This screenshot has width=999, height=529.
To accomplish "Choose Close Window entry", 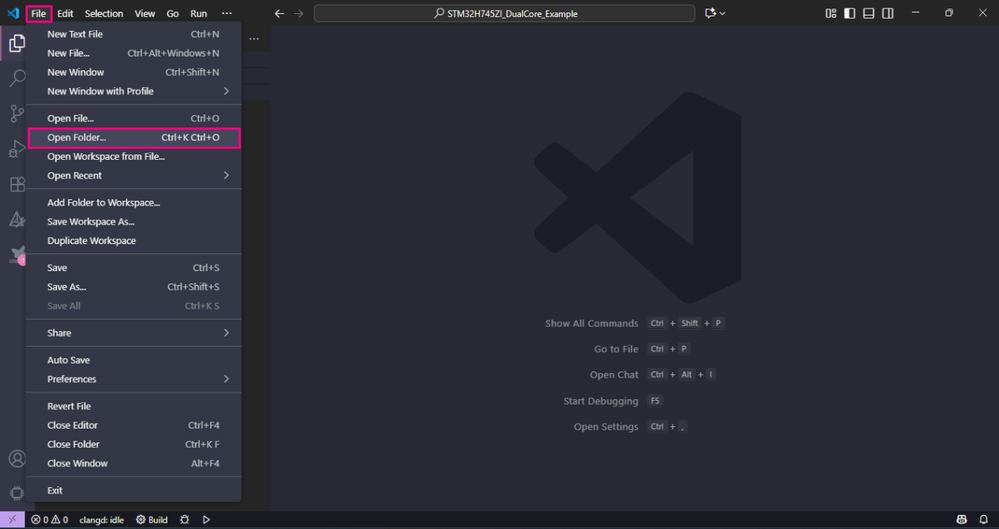I will tap(133, 463).
